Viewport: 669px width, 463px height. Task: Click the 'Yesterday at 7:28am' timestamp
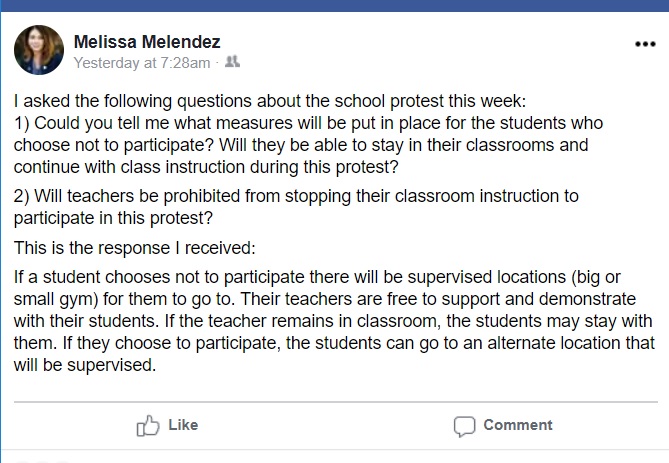[x=142, y=63]
